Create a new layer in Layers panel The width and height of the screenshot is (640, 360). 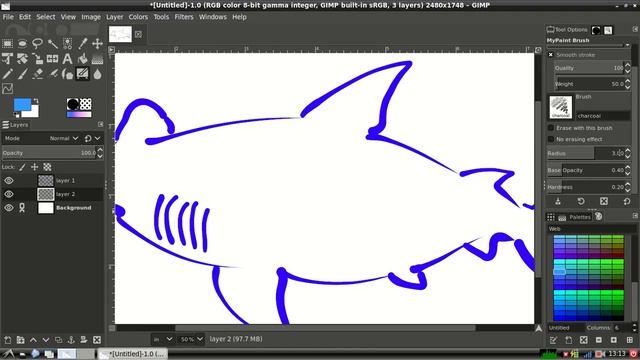(7, 340)
